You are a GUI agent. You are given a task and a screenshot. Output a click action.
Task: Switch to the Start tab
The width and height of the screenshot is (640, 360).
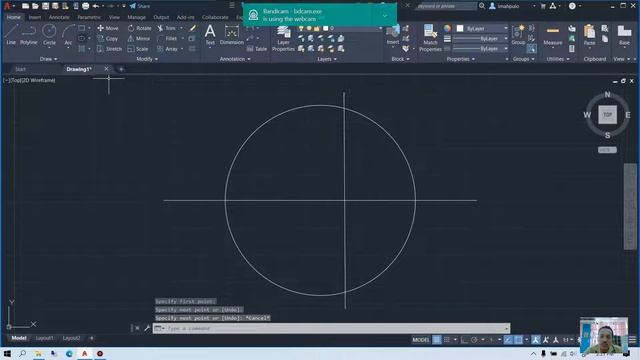point(20,69)
